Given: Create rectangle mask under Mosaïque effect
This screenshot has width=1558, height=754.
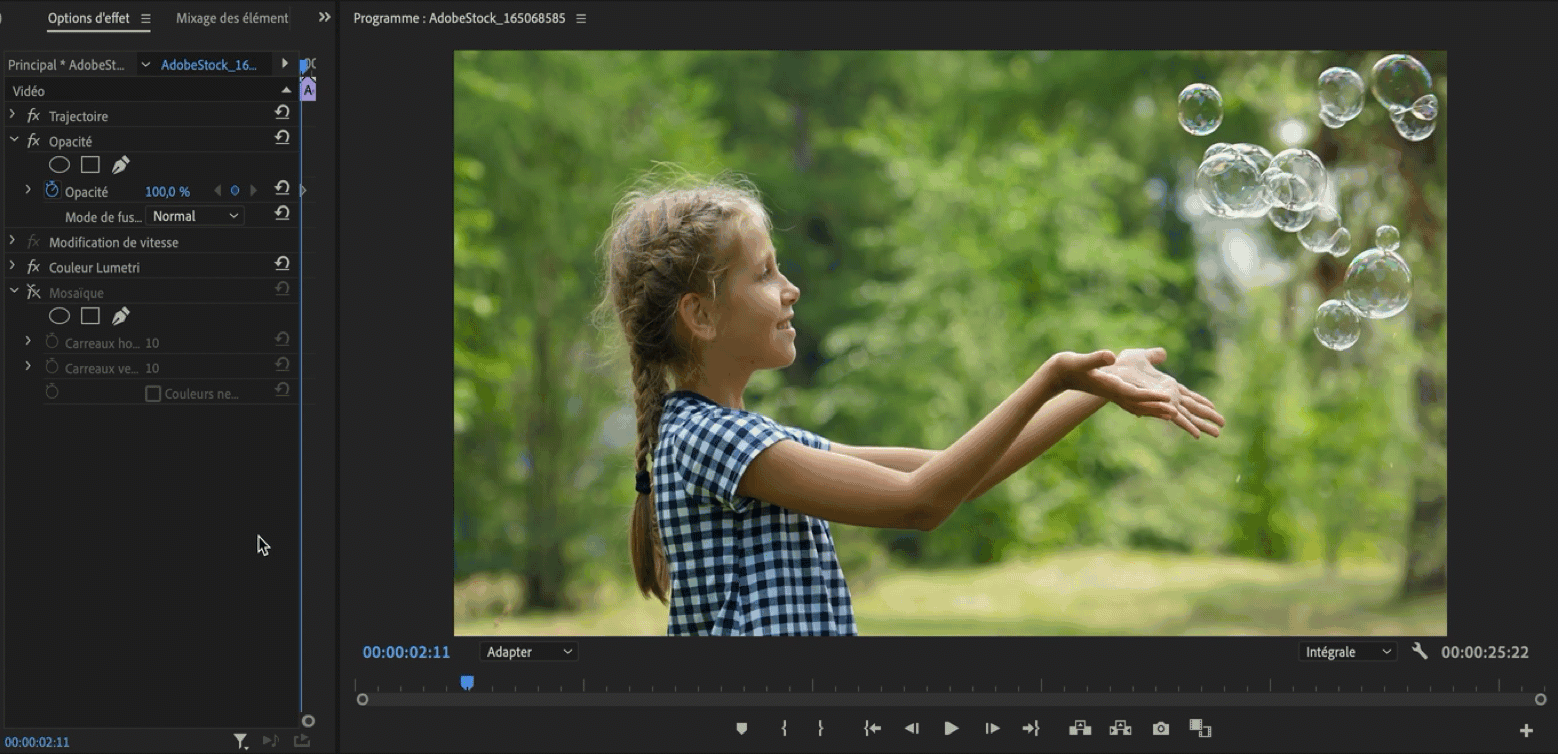Looking at the screenshot, I should 90,316.
